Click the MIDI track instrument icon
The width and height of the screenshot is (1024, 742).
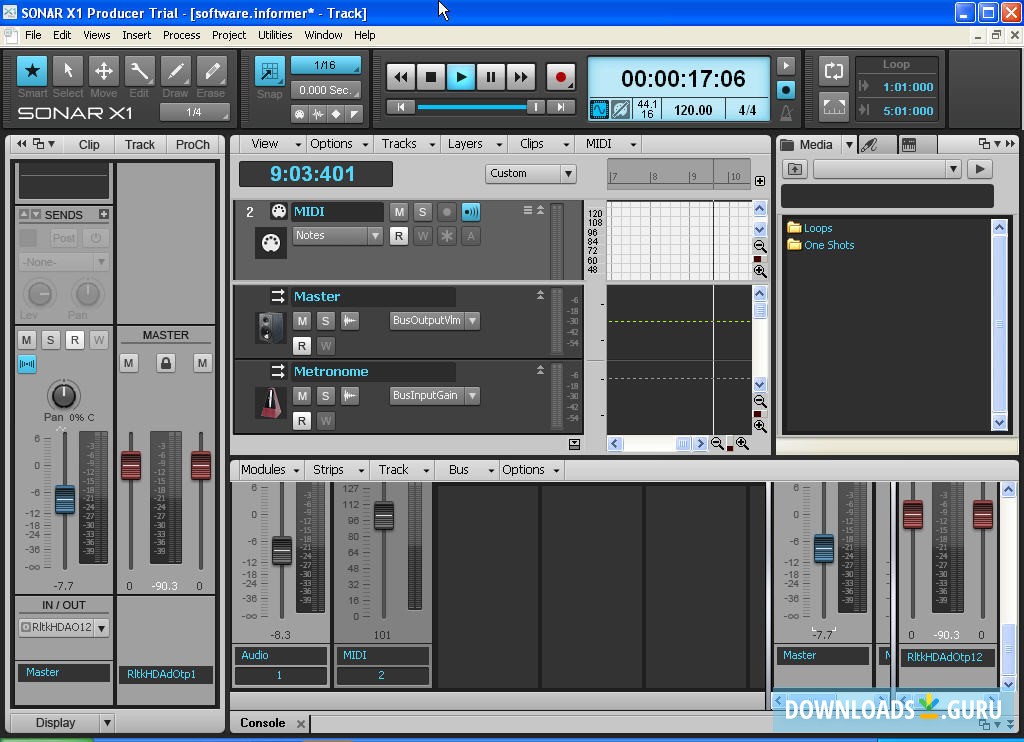click(270, 244)
